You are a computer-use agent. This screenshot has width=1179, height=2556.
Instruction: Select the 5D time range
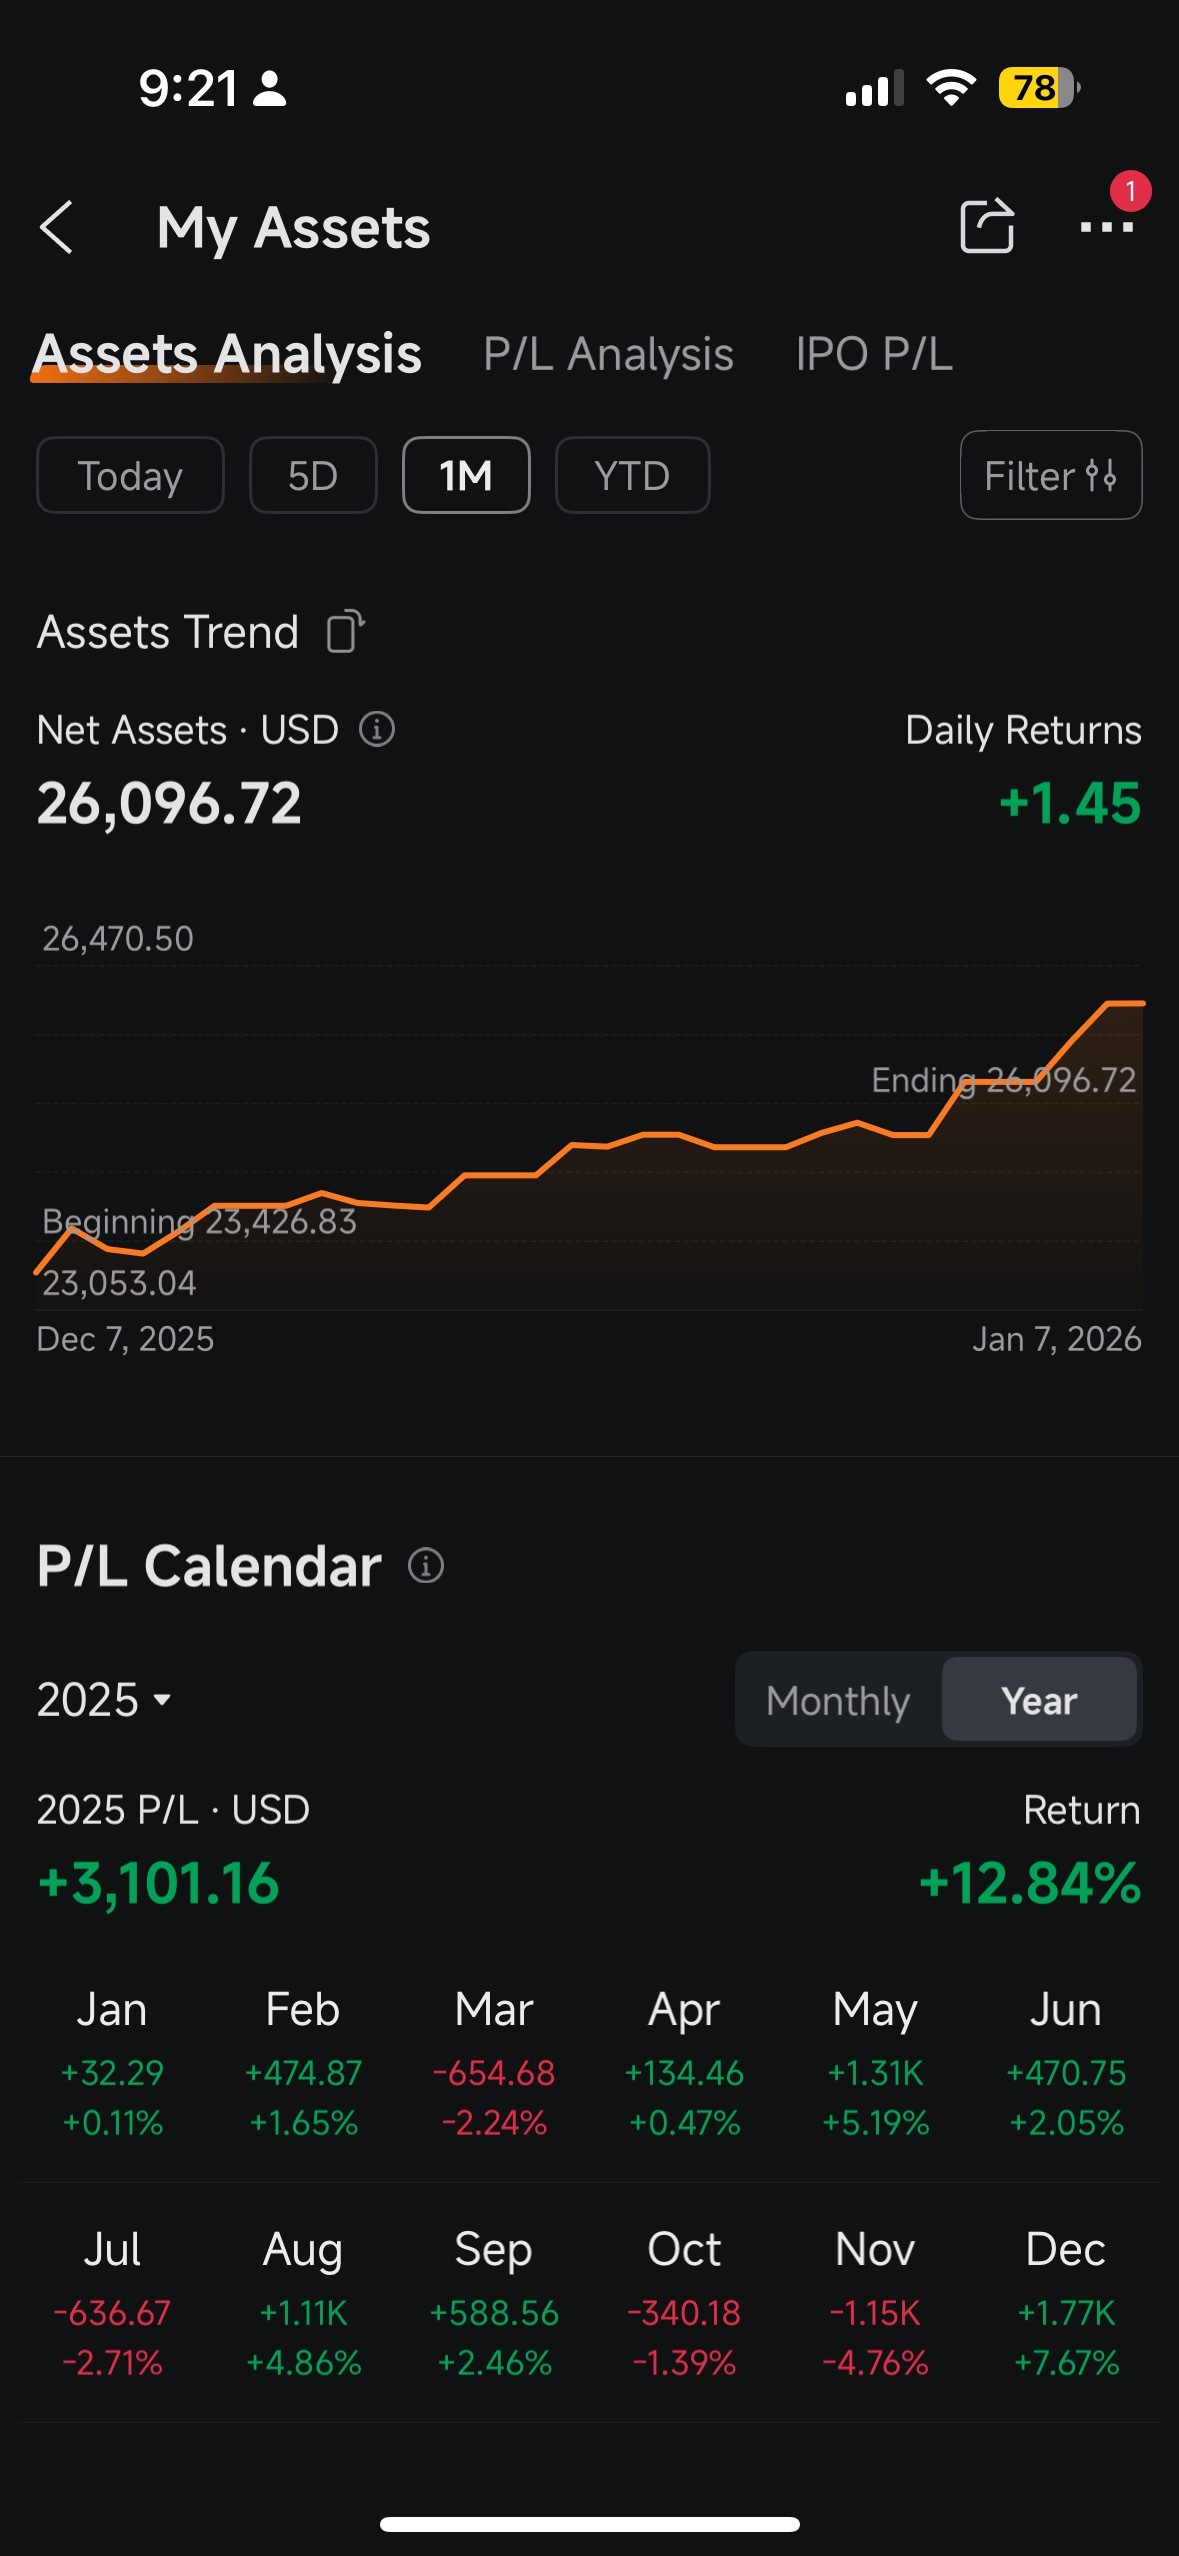tap(313, 475)
